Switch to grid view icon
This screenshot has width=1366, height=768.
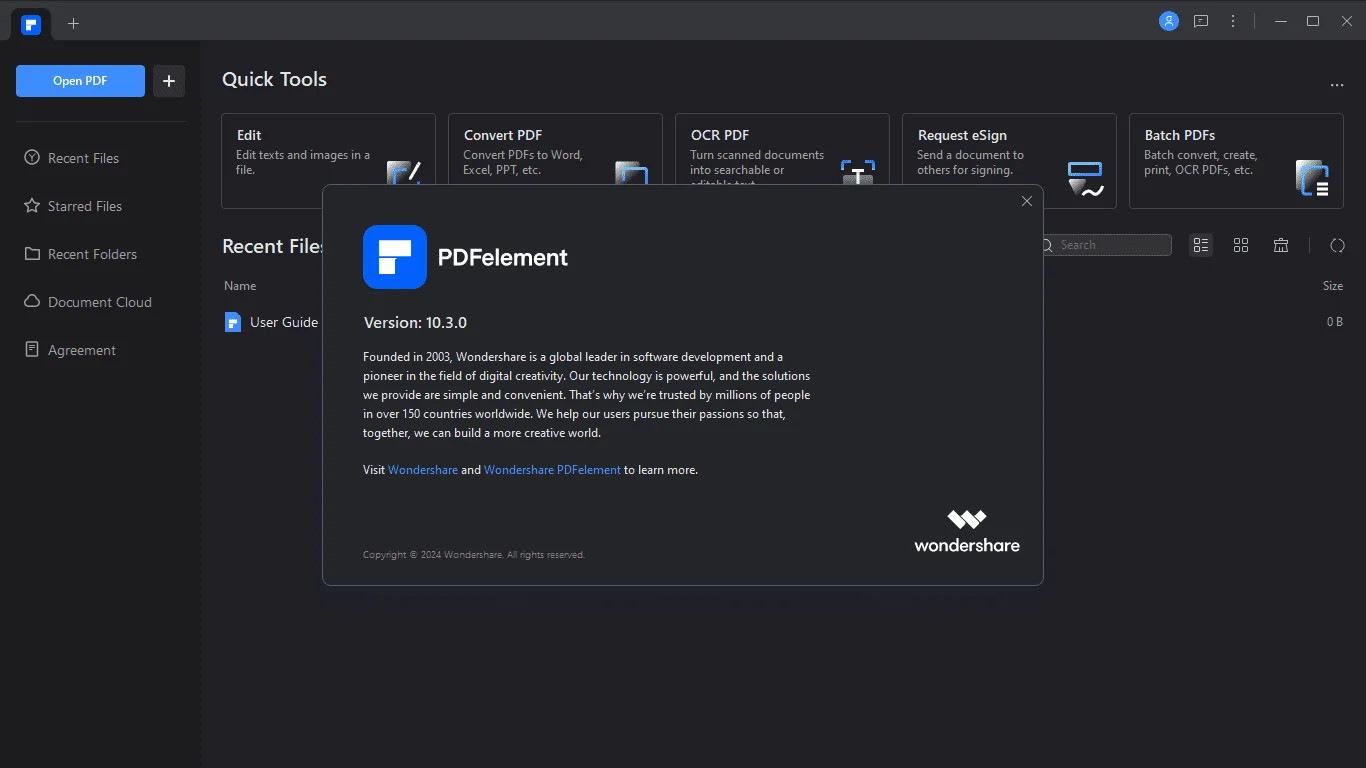tap(1241, 245)
